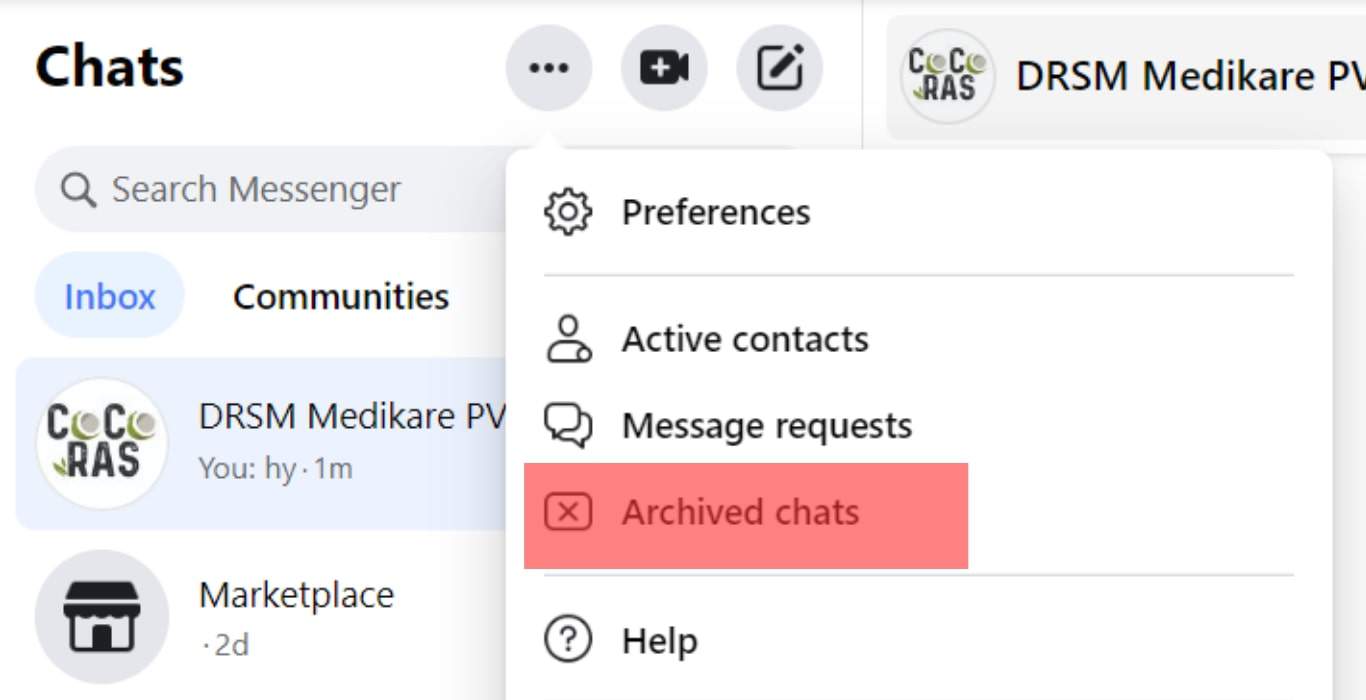Click the Message requests speech bubble icon
The image size is (1366, 700).
click(x=568, y=425)
